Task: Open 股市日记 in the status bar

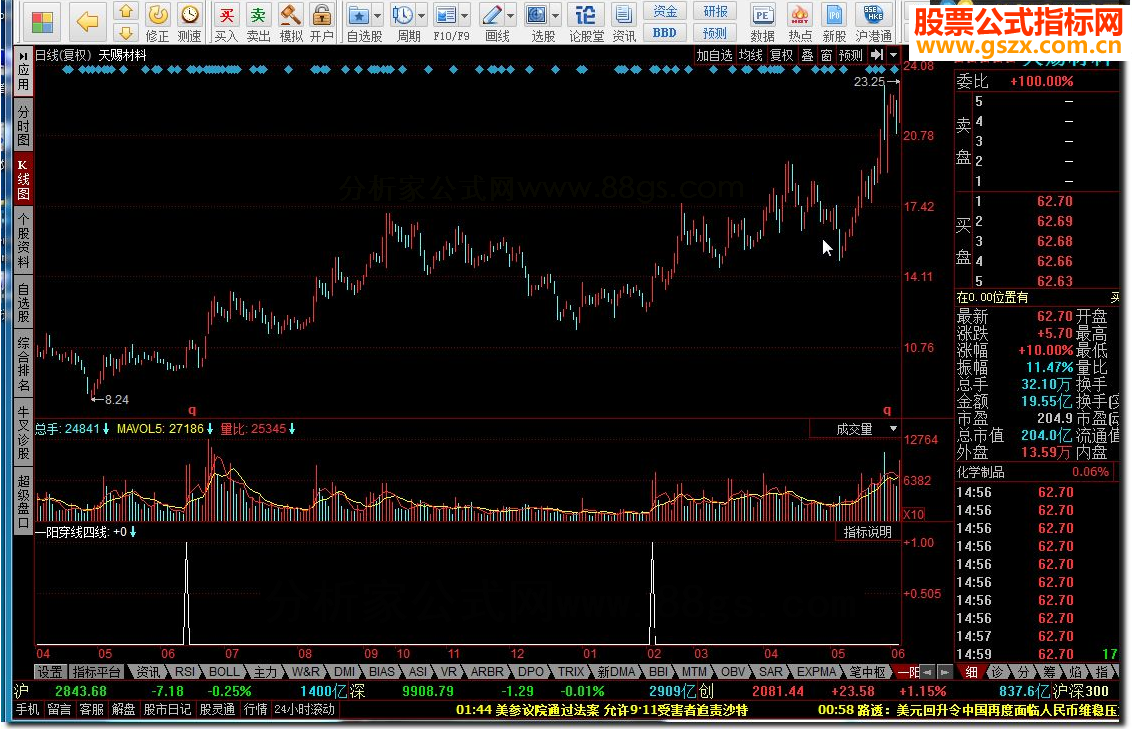Action: tap(167, 709)
